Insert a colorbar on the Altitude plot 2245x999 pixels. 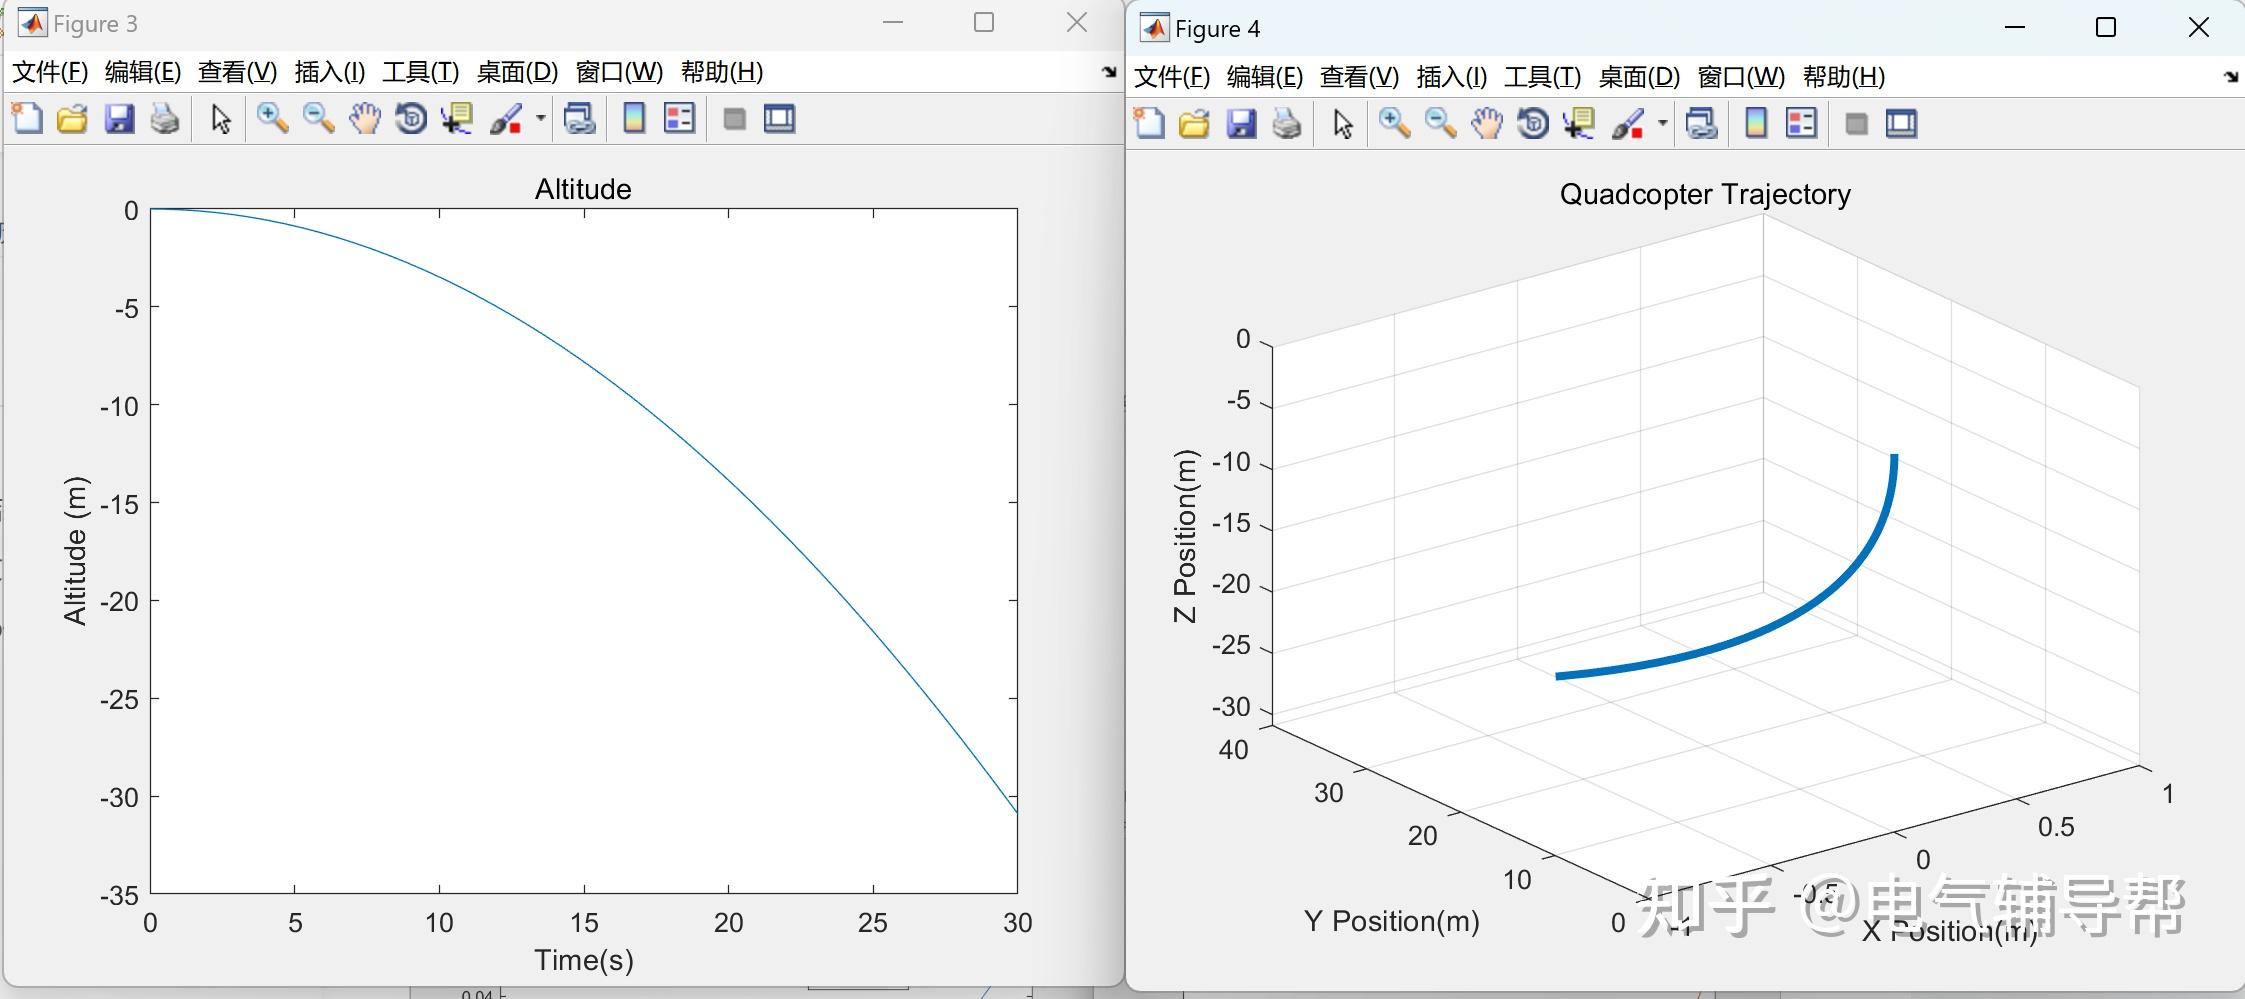tap(633, 119)
